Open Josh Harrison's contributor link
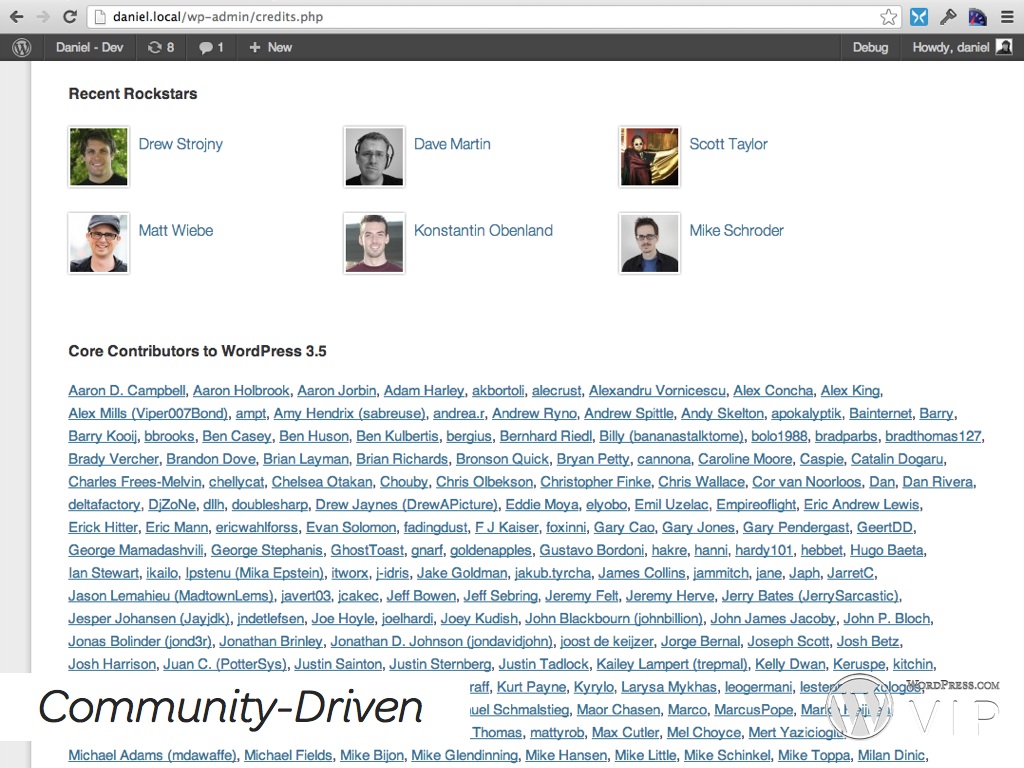The image size is (1024, 768). point(112,665)
